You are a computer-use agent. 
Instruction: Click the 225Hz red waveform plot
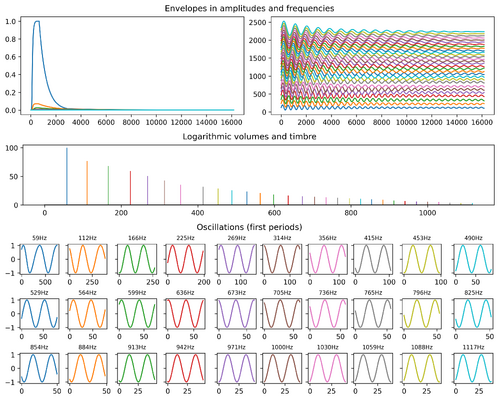(x=185, y=259)
